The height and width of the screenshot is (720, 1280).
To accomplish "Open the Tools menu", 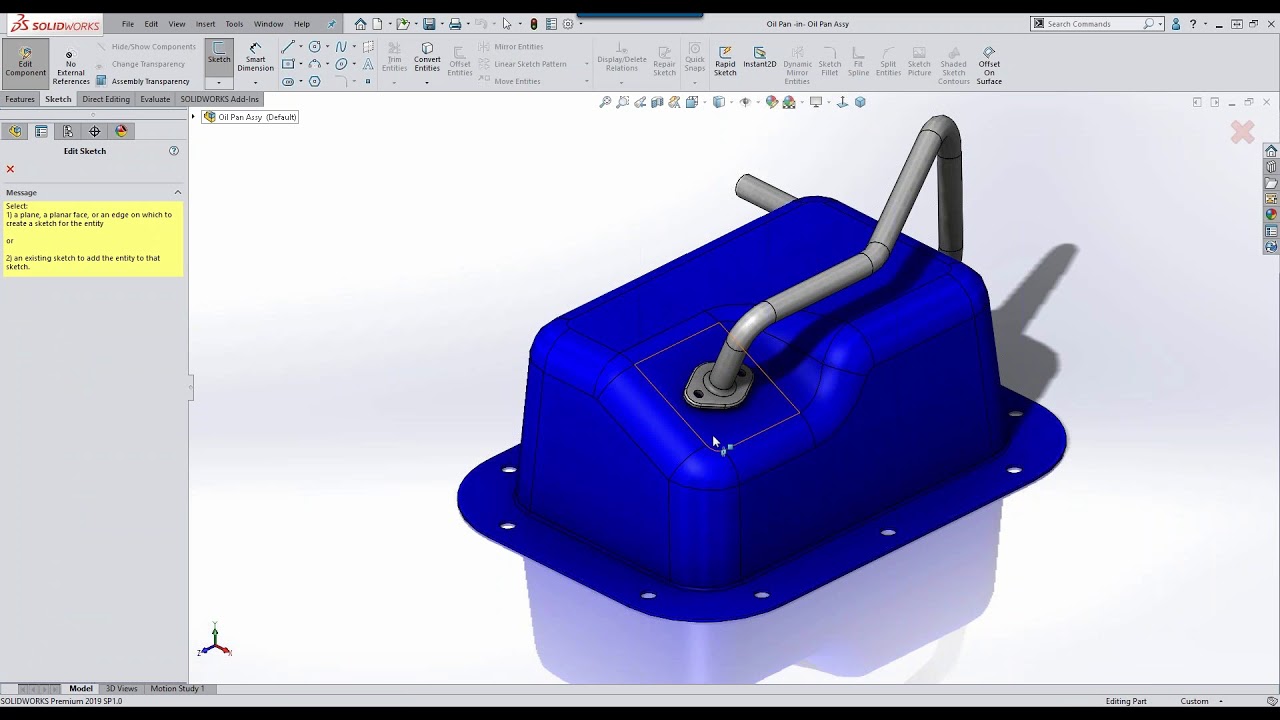I will tap(234, 24).
